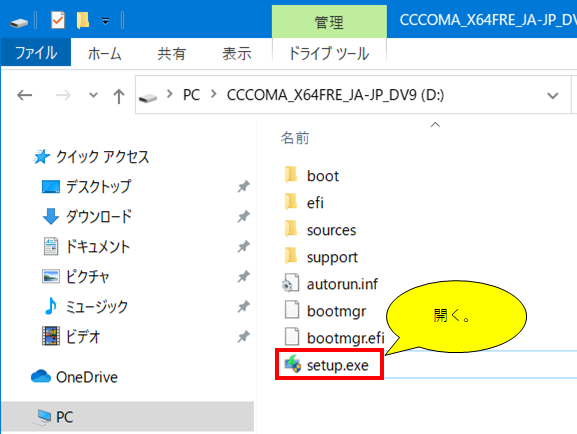This screenshot has height=434, width=577.
Task: Select OneDrive in navigation pane
Action: pos(87,377)
